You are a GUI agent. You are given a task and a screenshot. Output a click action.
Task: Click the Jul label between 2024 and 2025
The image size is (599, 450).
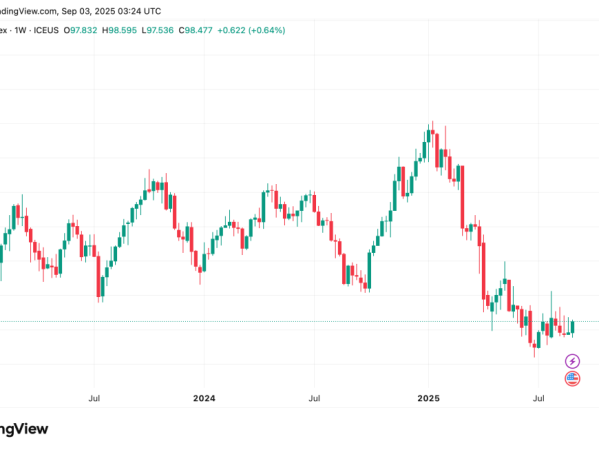point(314,398)
